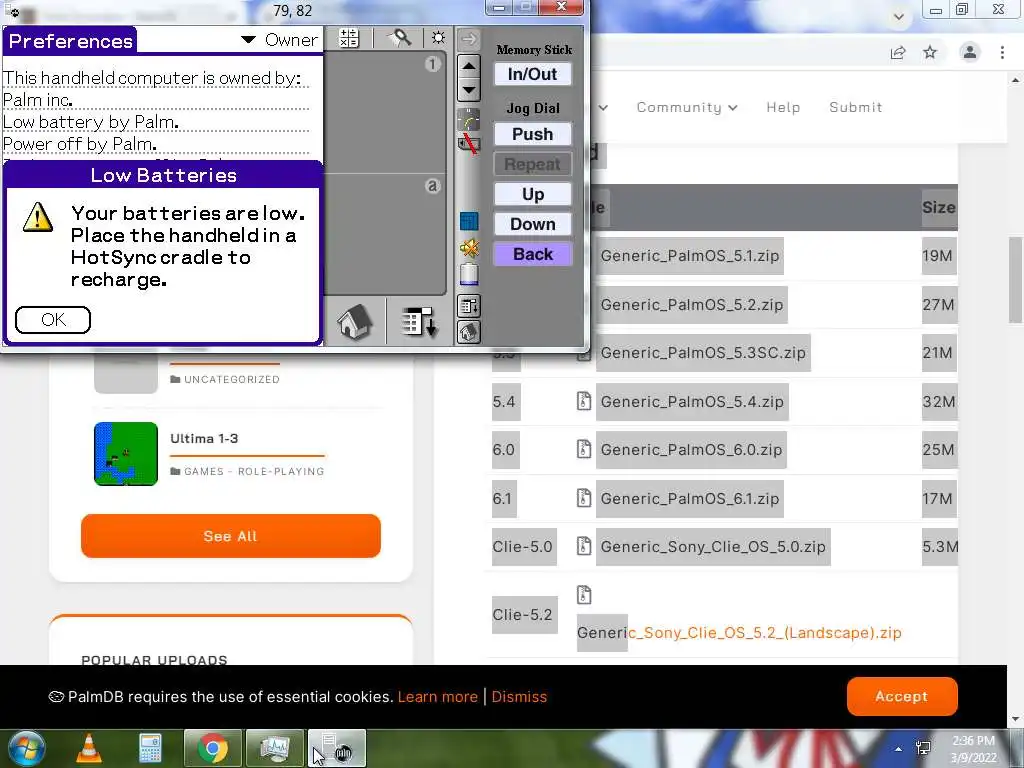Tap the Find magnifier silkscreen icon
Viewport: 1024px width, 768px height.
pos(400,38)
